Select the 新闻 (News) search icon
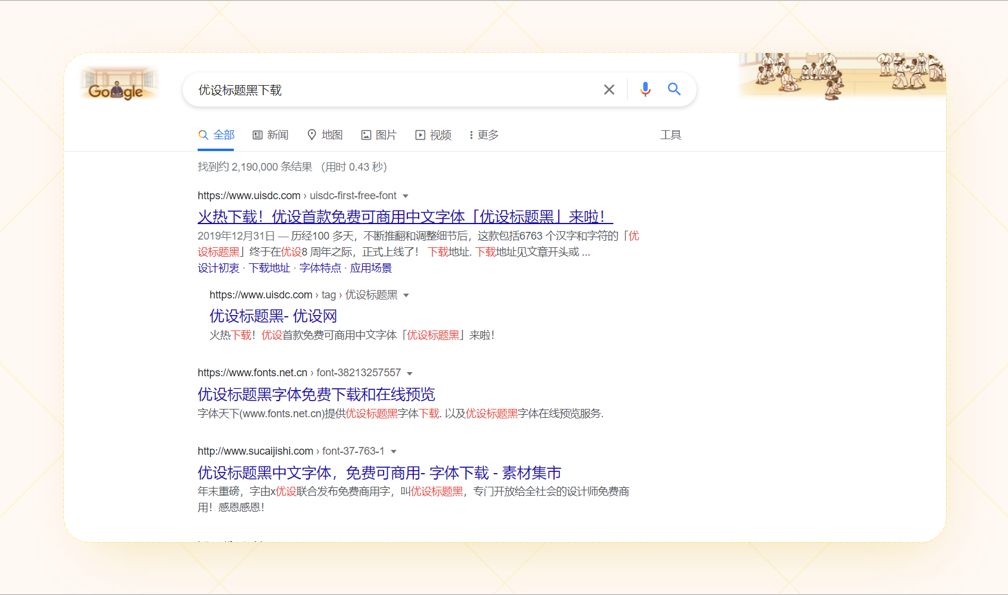1008x595 pixels. coord(259,134)
